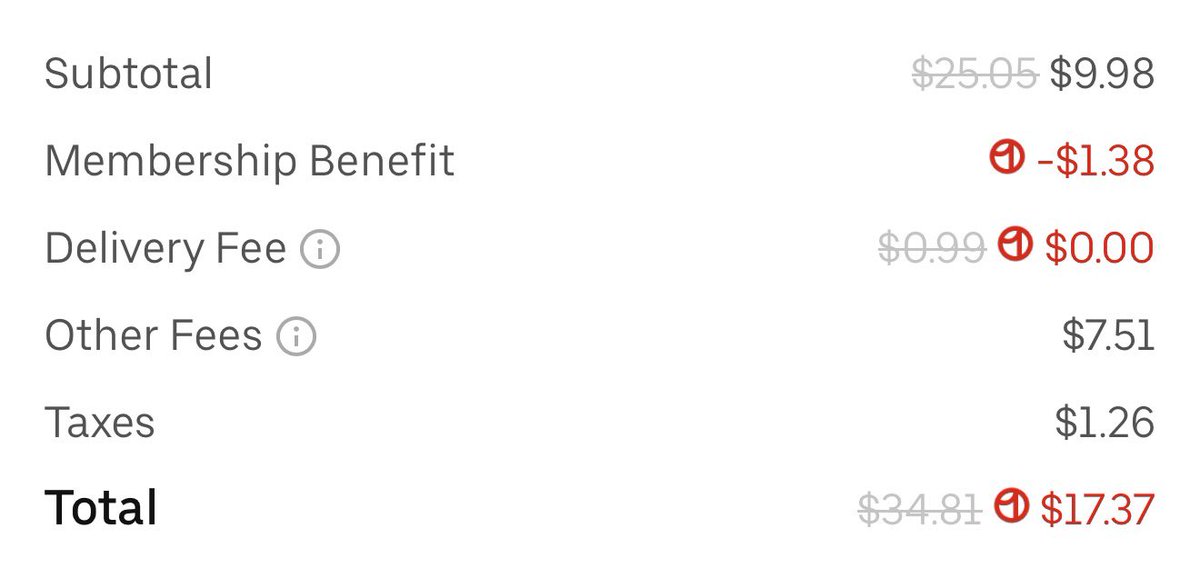Image resolution: width=1200 pixels, height=588 pixels.
Task: Click the $7.51 other fees amount
Action: click(1109, 335)
